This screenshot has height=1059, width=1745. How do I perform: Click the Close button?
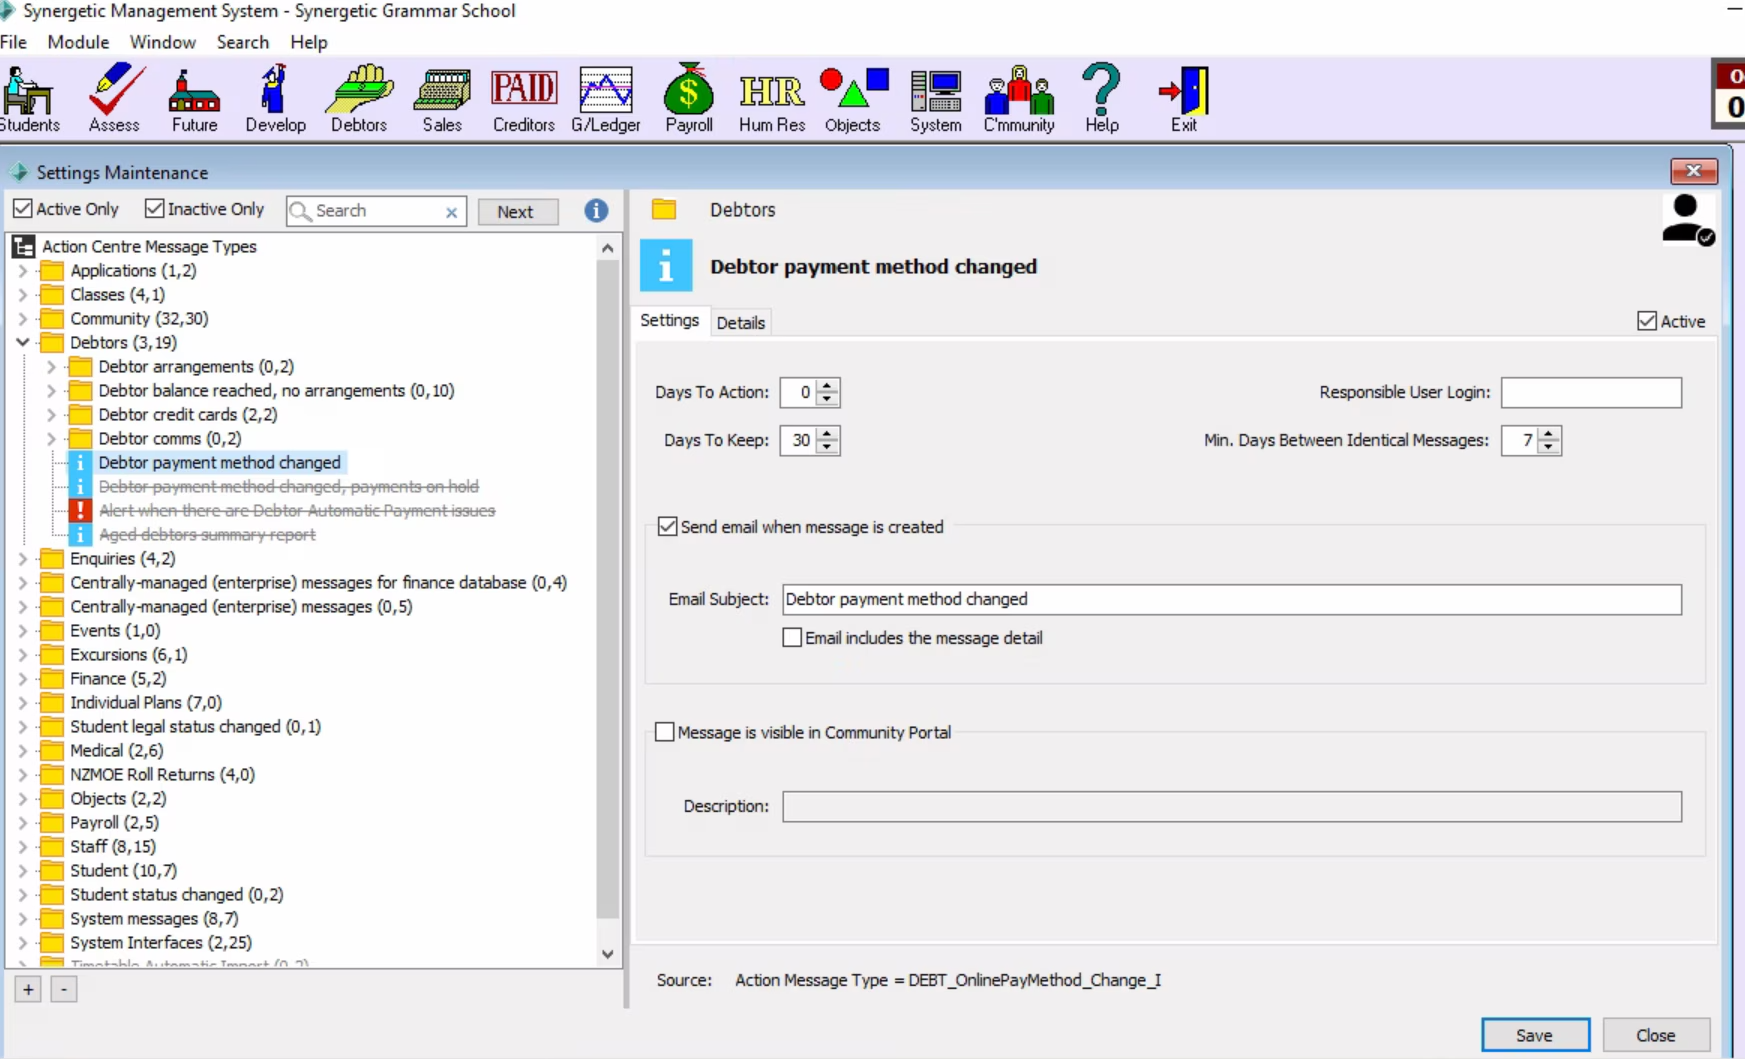1656,1035
